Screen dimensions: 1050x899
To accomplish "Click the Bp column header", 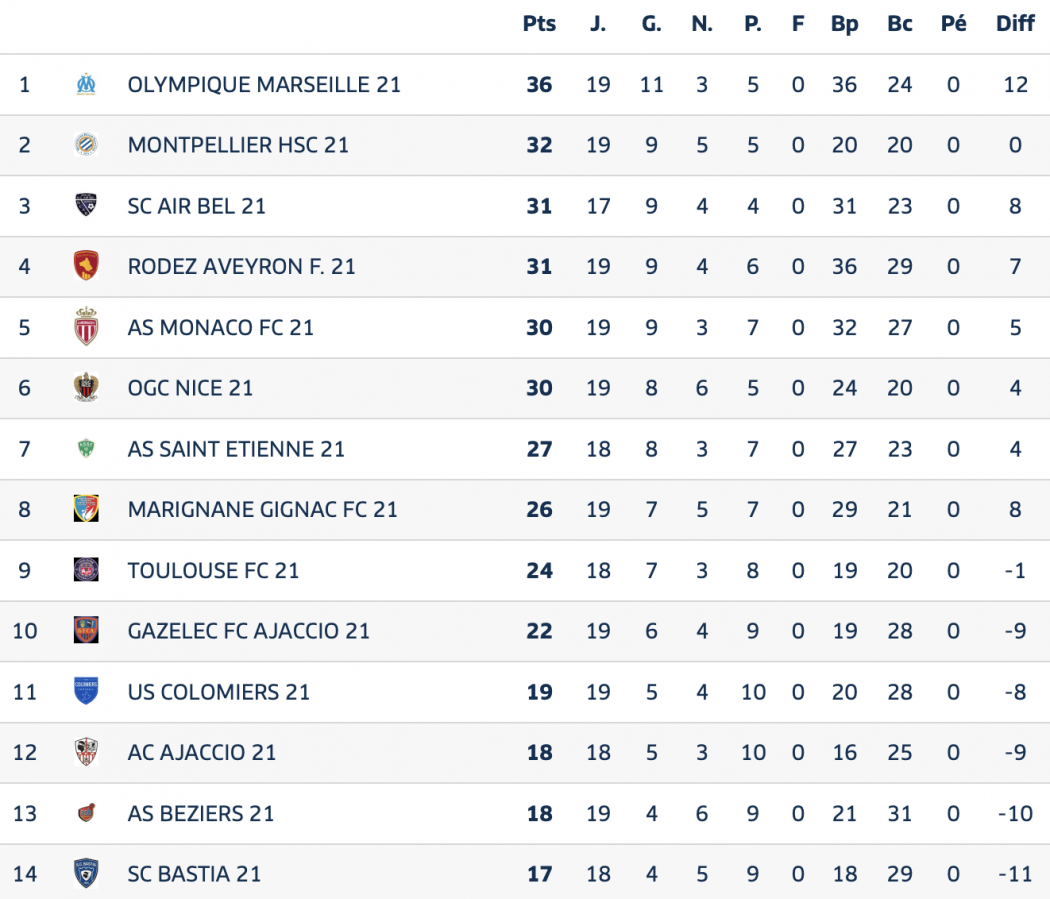I will (844, 25).
